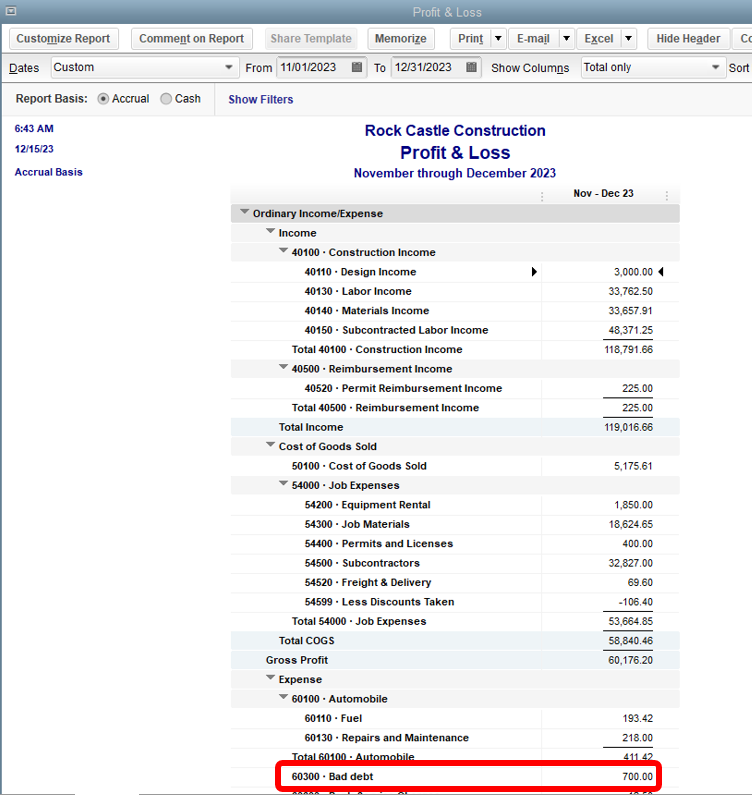The image size is (752, 795).
Task: Select the -106.40 Less Discounts Taken amount
Action: pyautogui.click(x=635, y=602)
